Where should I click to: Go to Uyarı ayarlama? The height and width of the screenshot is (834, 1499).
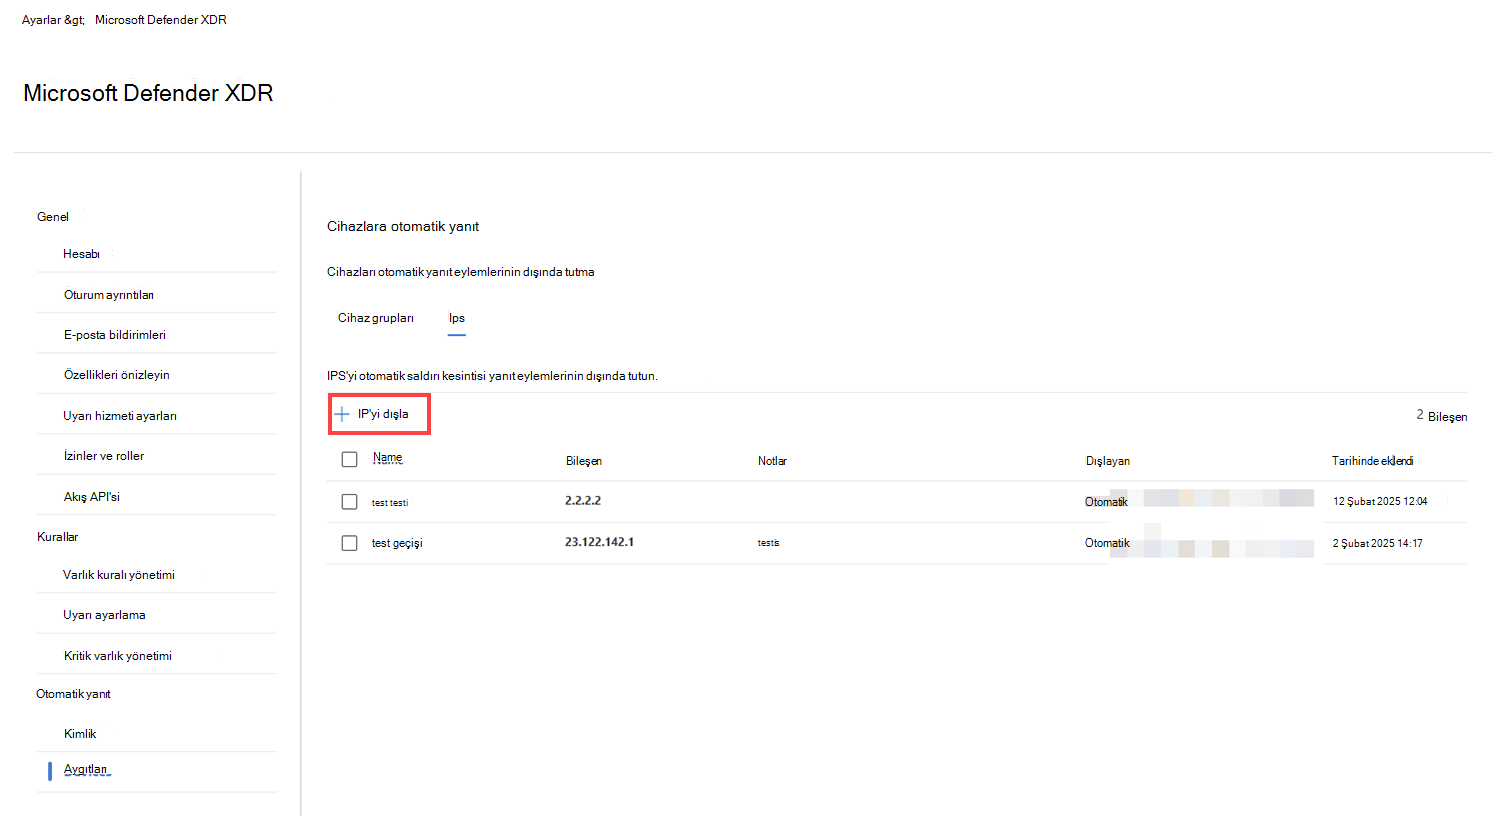click(x=105, y=615)
